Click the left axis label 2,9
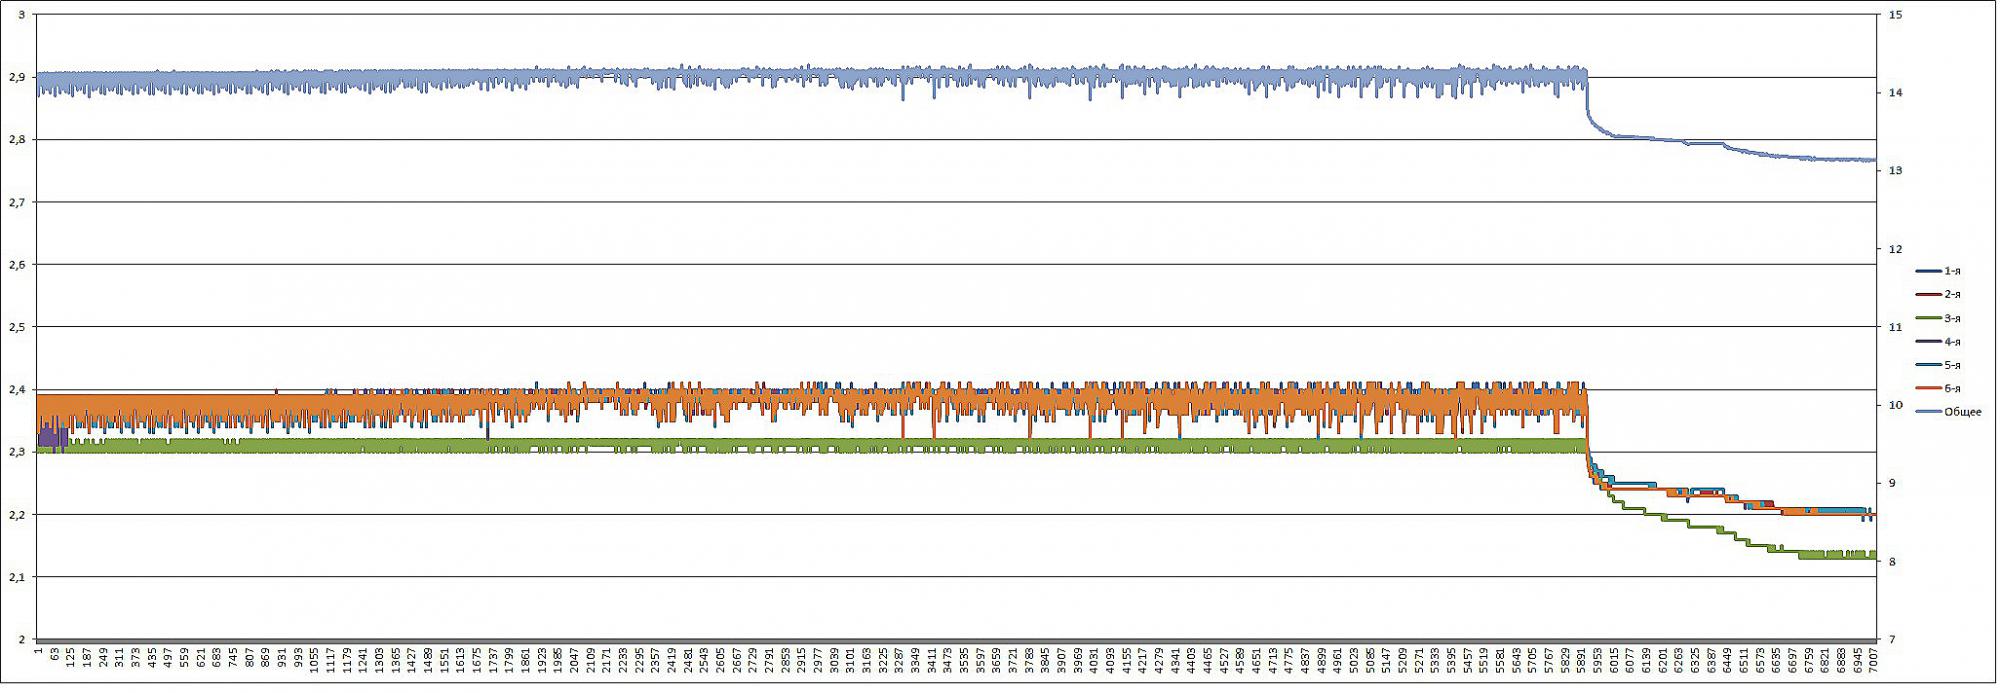2000x693 pixels. point(17,77)
